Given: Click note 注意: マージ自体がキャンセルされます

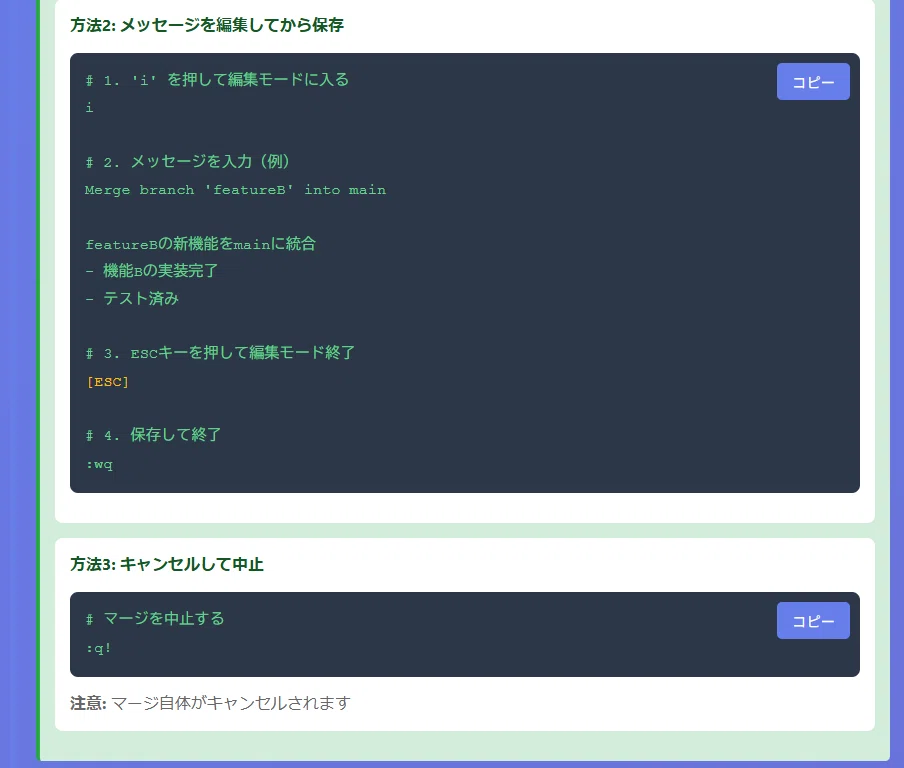Looking at the screenshot, I should tap(210, 703).
